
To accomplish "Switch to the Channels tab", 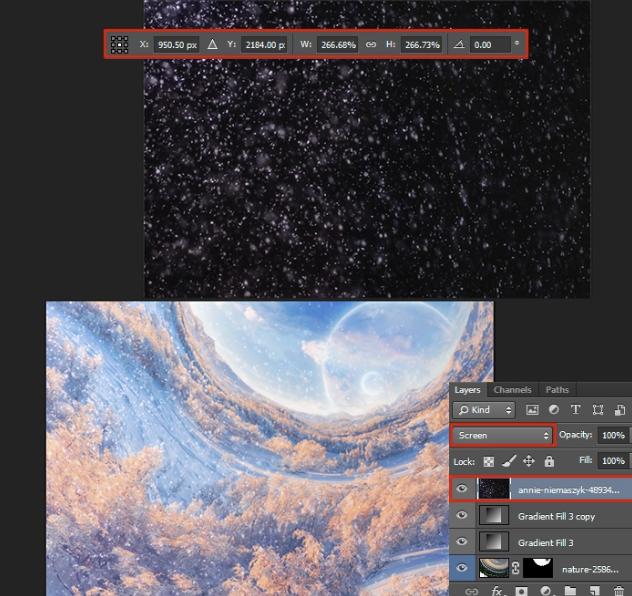I will 512,390.
